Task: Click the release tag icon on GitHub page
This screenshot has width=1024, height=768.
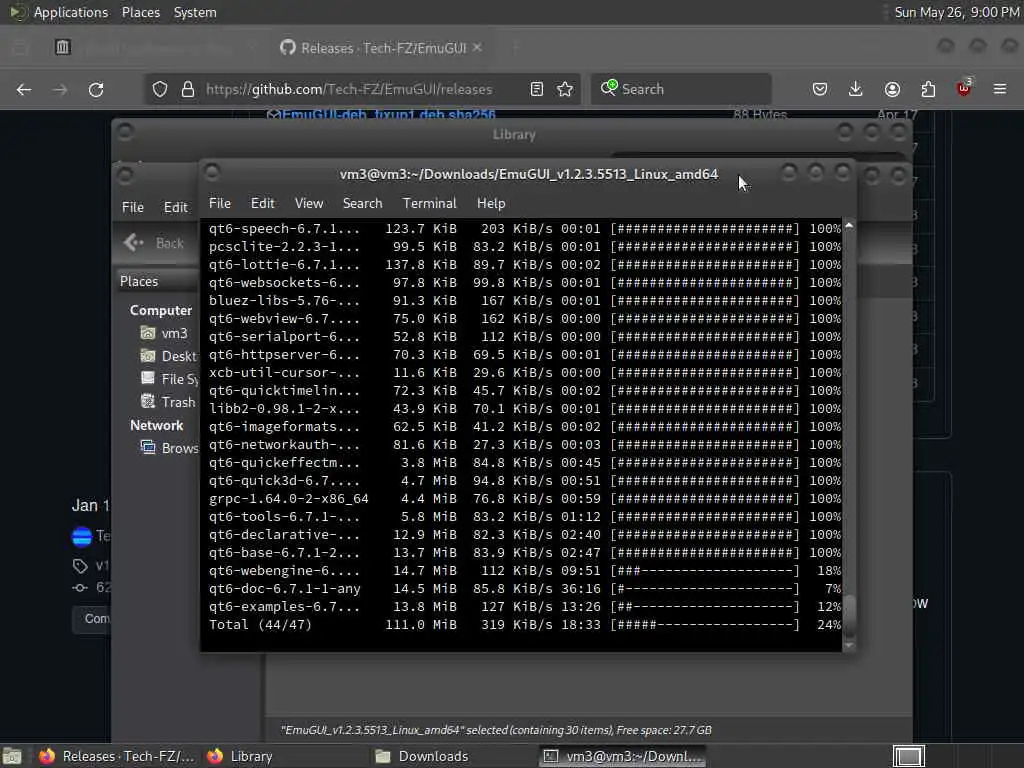Action: [80, 566]
